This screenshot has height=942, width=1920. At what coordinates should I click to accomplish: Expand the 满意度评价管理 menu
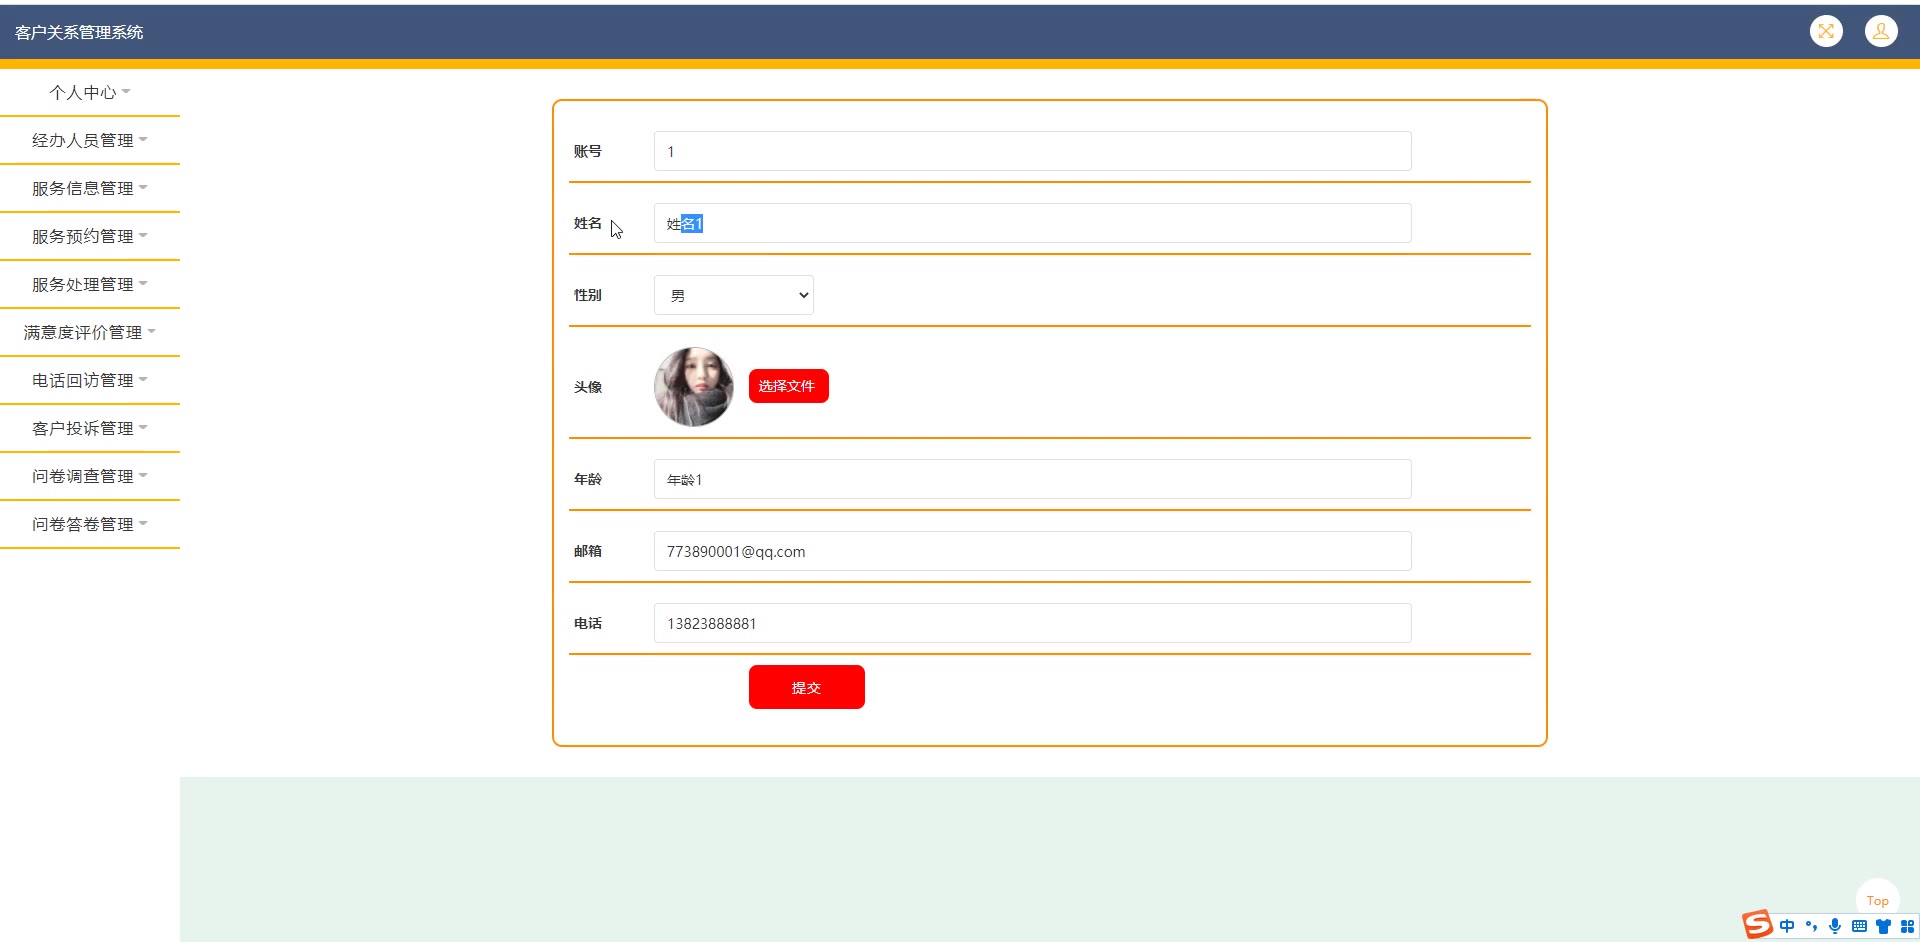pyautogui.click(x=90, y=332)
